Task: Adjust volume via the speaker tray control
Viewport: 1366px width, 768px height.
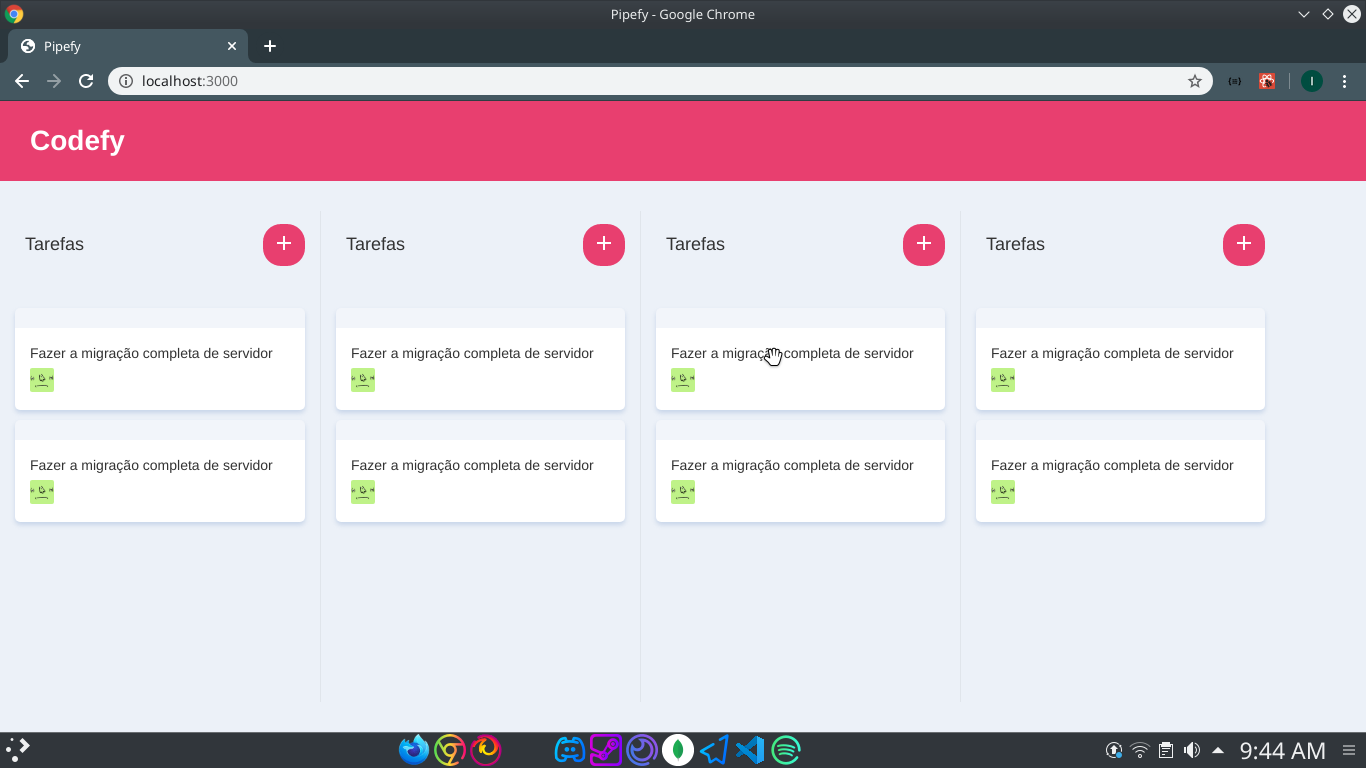Action: click(1192, 749)
